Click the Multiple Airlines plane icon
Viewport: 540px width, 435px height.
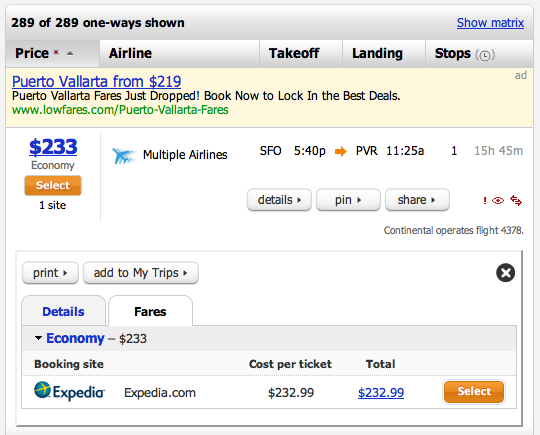click(124, 155)
